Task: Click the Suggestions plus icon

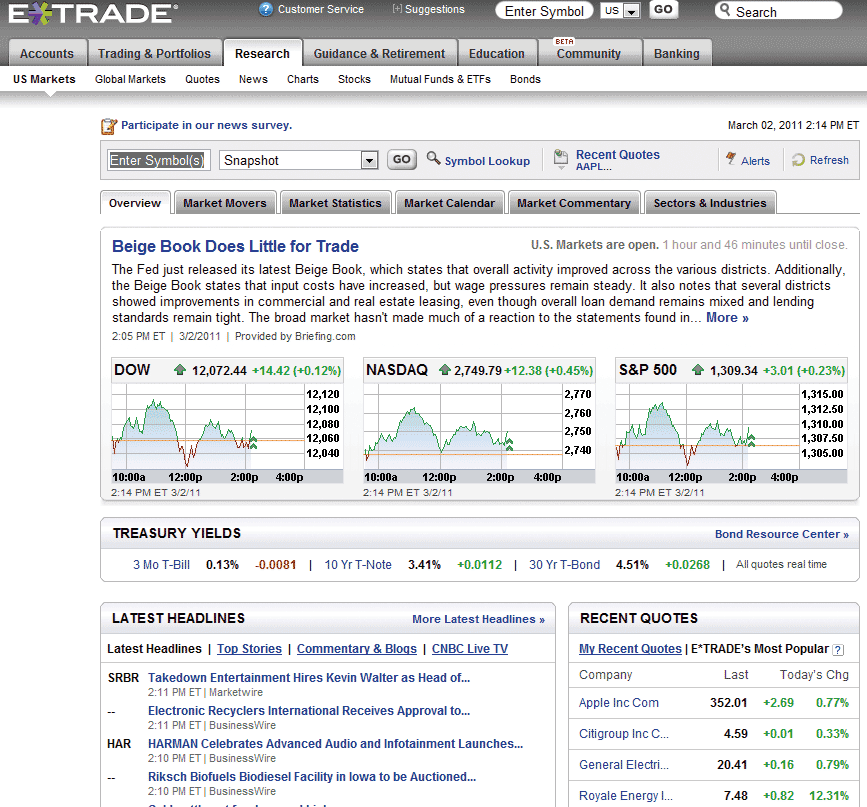Action: 397,9
